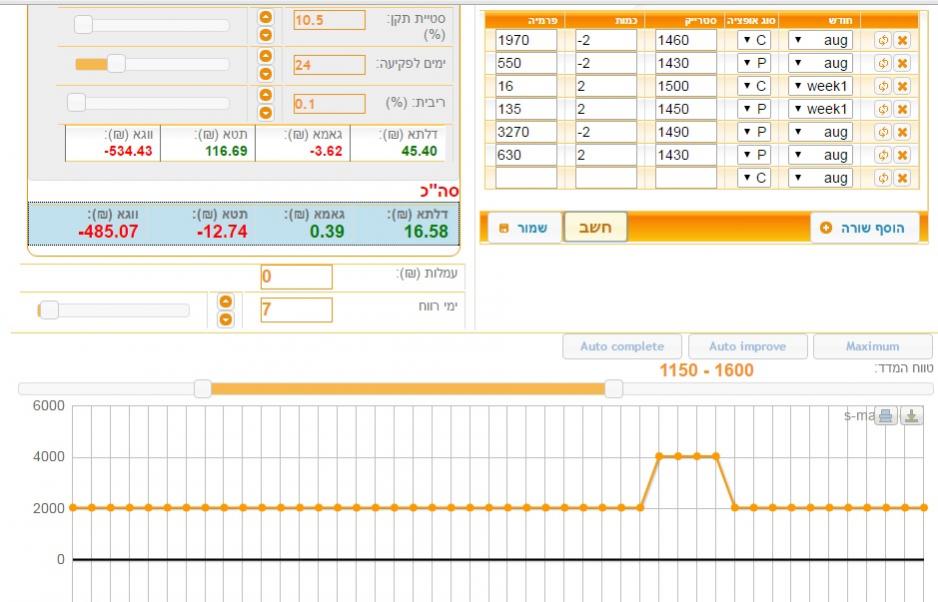Click the Maximum button
The height and width of the screenshot is (602, 938).
point(872,347)
